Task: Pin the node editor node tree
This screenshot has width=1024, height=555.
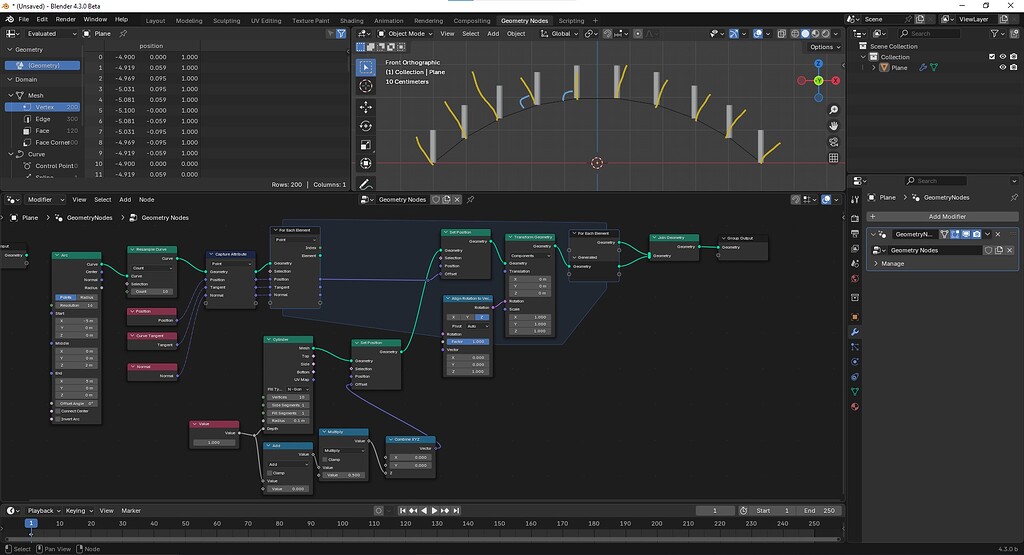Action: click(470, 200)
